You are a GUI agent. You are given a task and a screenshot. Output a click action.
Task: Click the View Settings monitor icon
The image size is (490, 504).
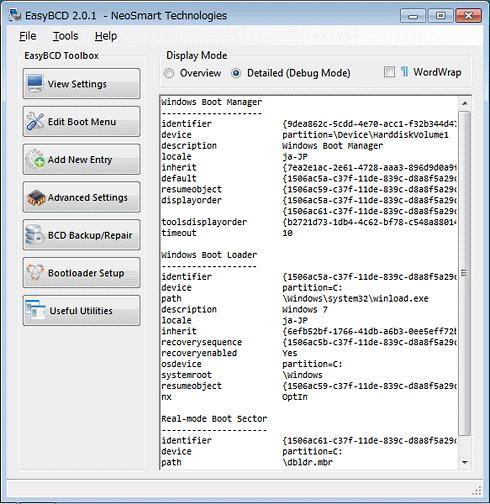point(35,84)
